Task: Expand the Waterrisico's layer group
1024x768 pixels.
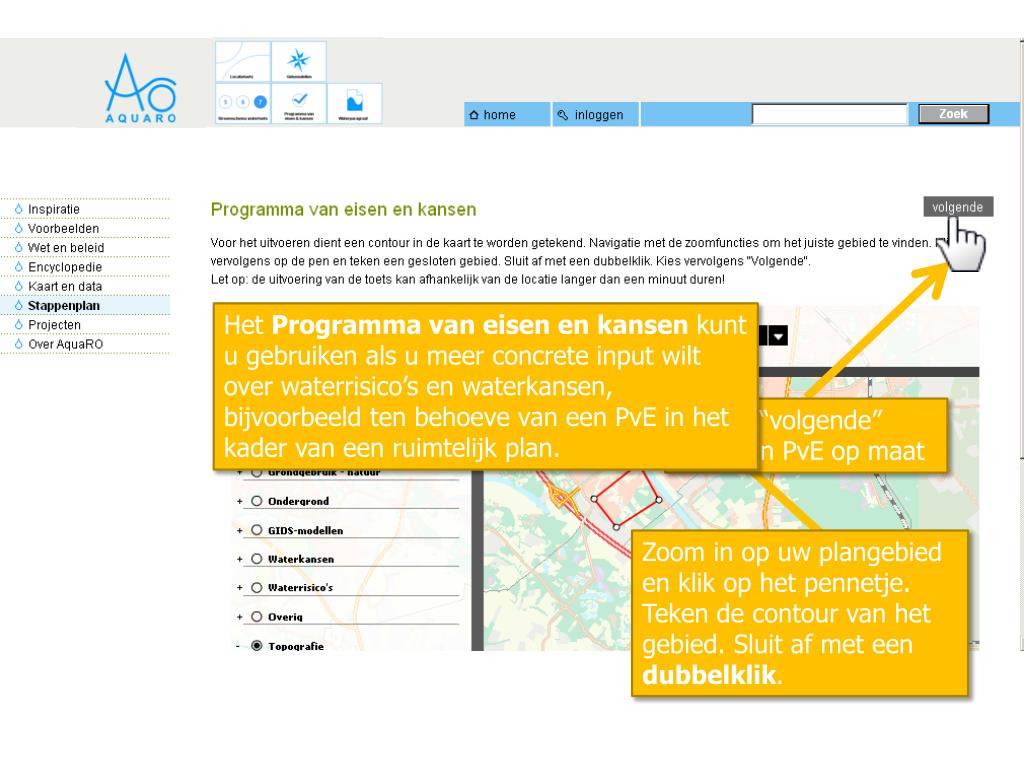Action: 240,588
